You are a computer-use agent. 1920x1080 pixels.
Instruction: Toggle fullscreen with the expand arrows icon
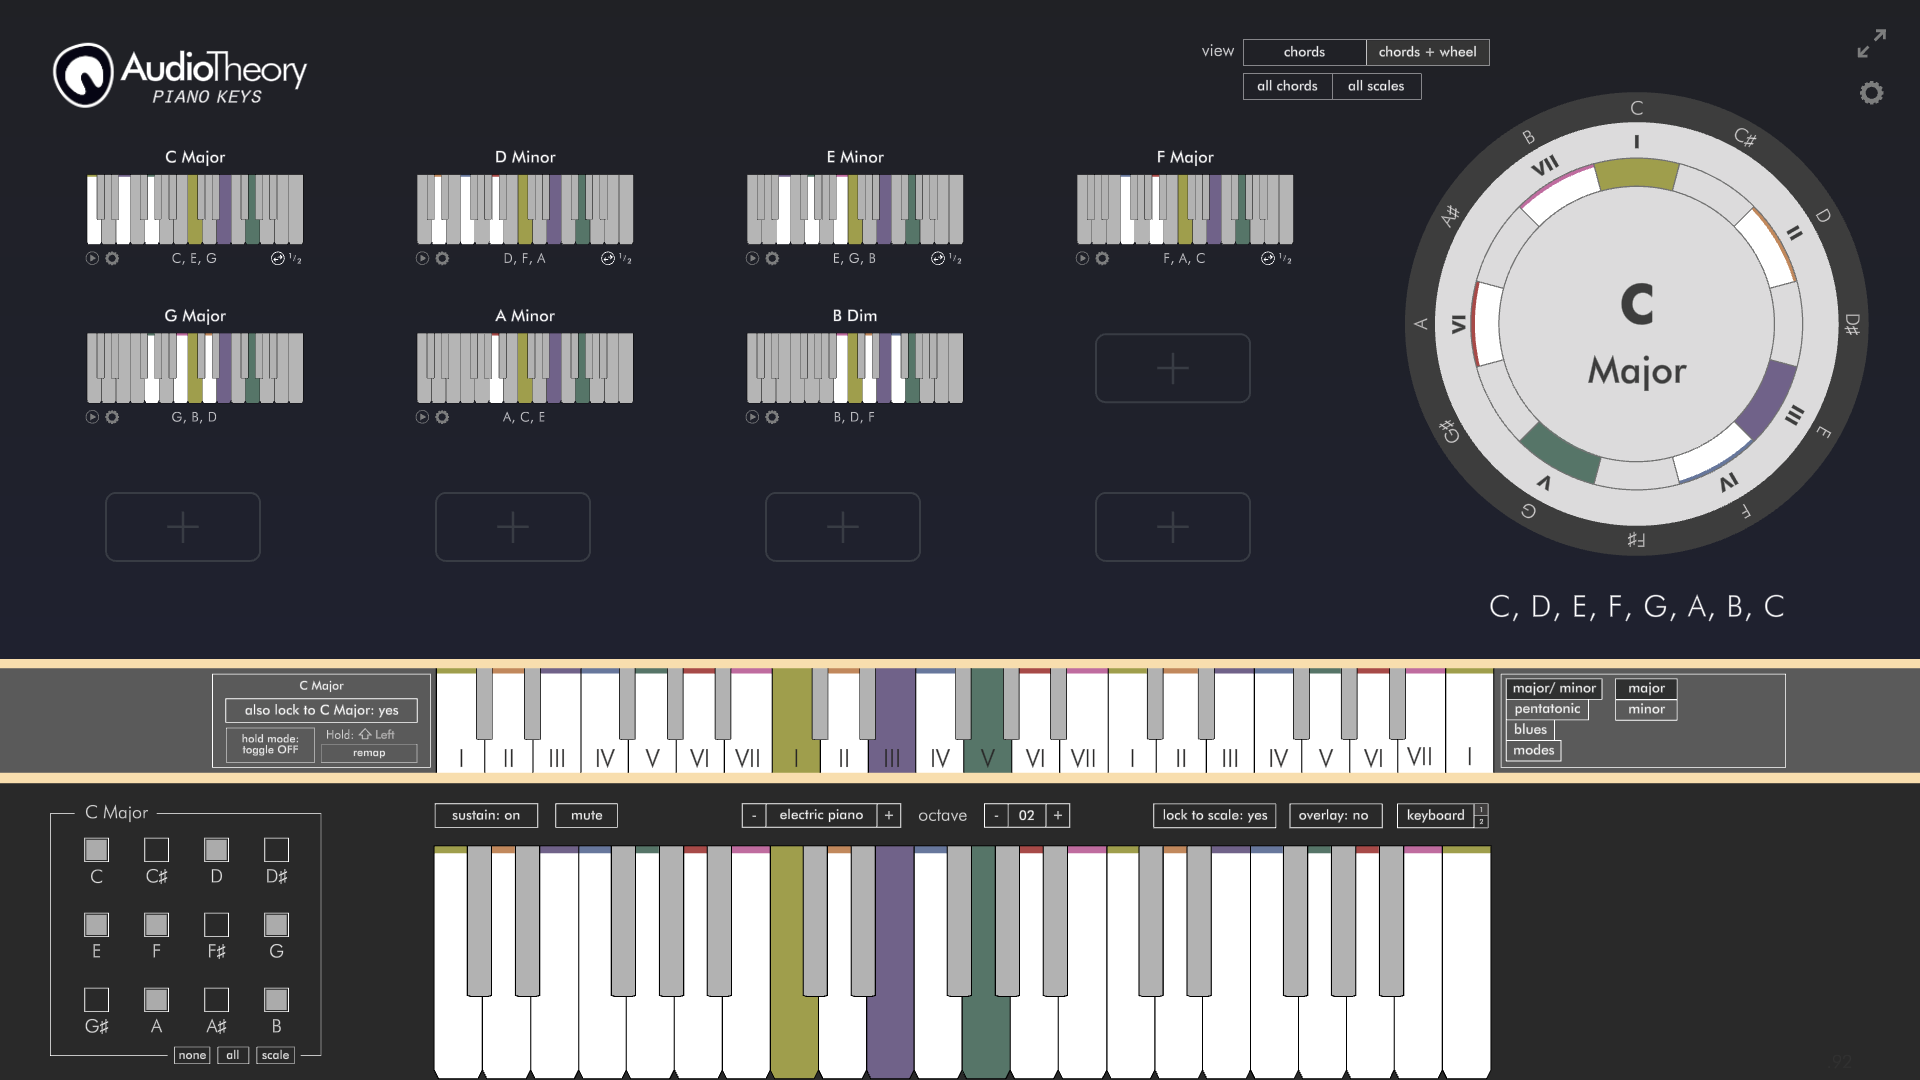tap(1871, 43)
